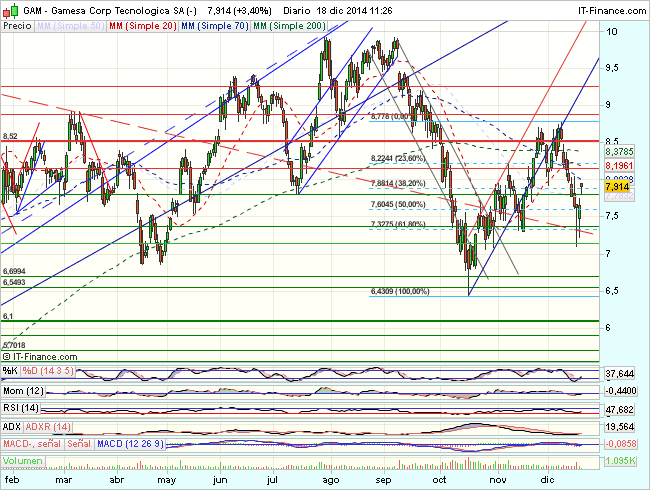The width and height of the screenshot is (650, 490).
Task: Click the Fibonacci 7,6045 (50,00%) label
Action: point(398,204)
